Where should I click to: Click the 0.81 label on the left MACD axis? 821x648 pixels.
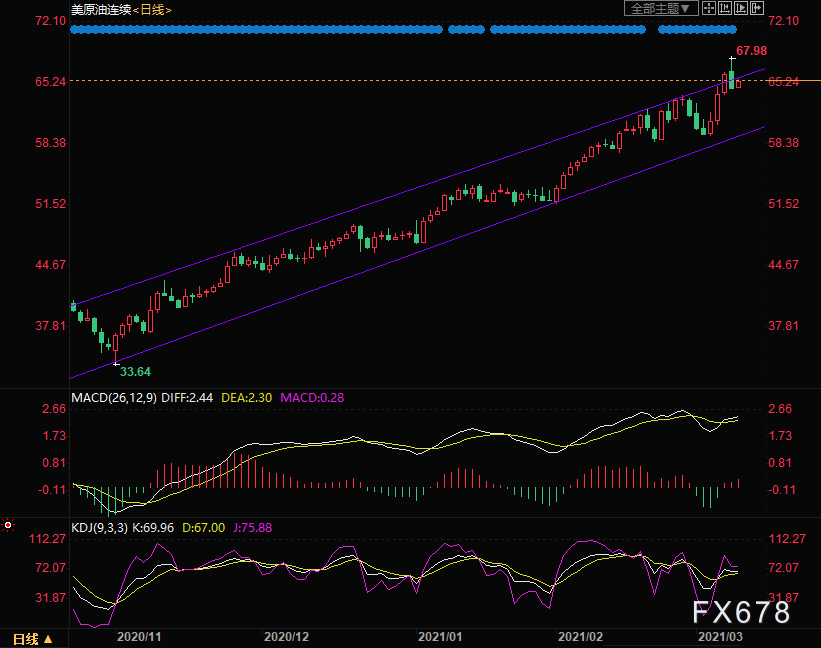pyautogui.click(x=54, y=463)
